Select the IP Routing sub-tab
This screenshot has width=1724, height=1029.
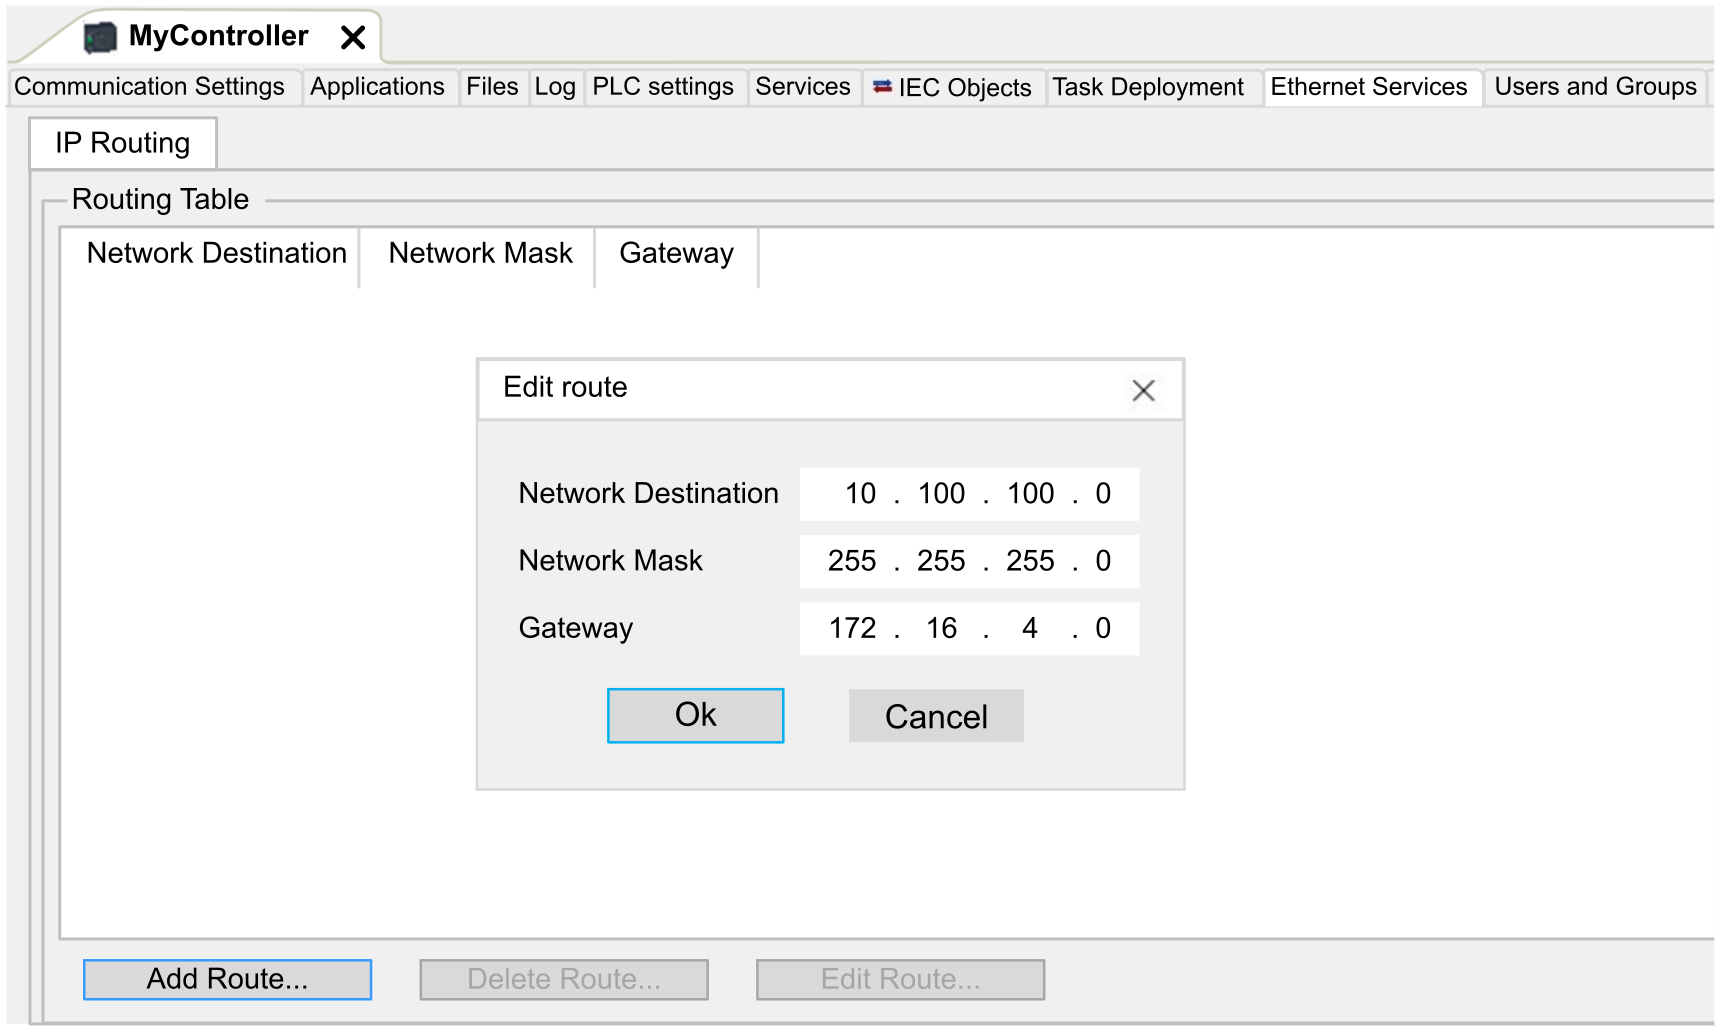122,143
